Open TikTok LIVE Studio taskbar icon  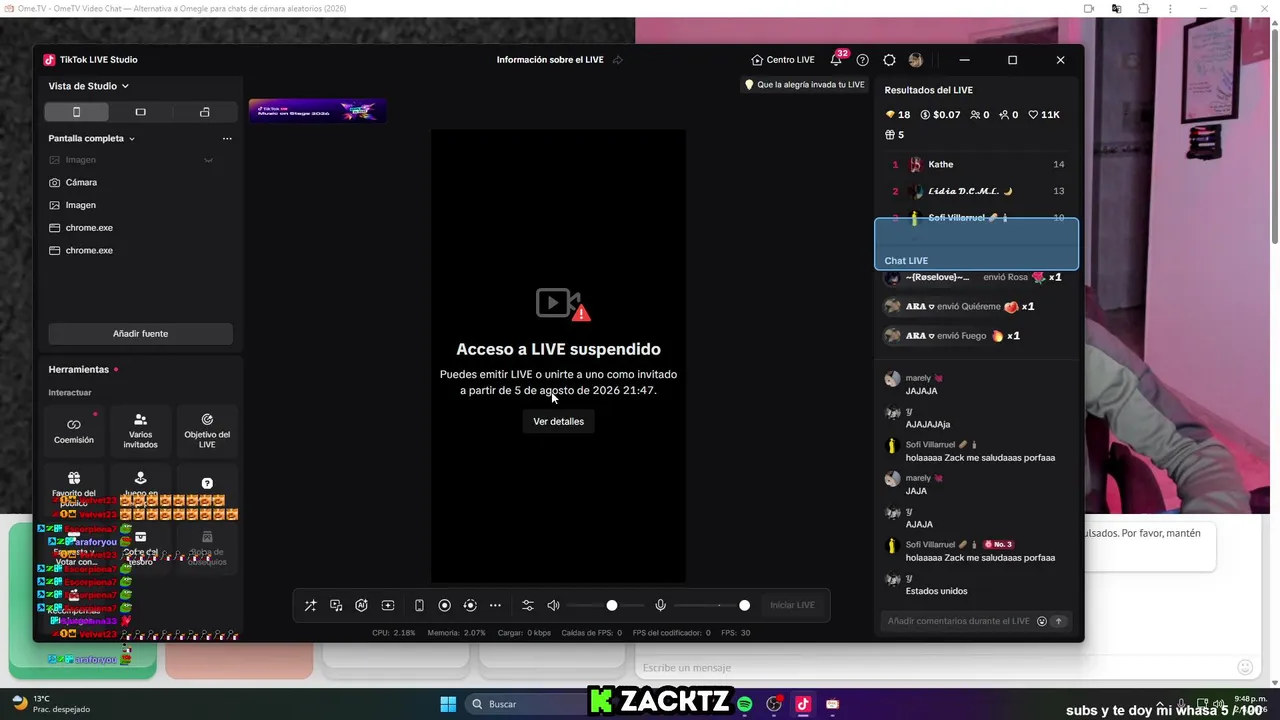coord(802,704)
